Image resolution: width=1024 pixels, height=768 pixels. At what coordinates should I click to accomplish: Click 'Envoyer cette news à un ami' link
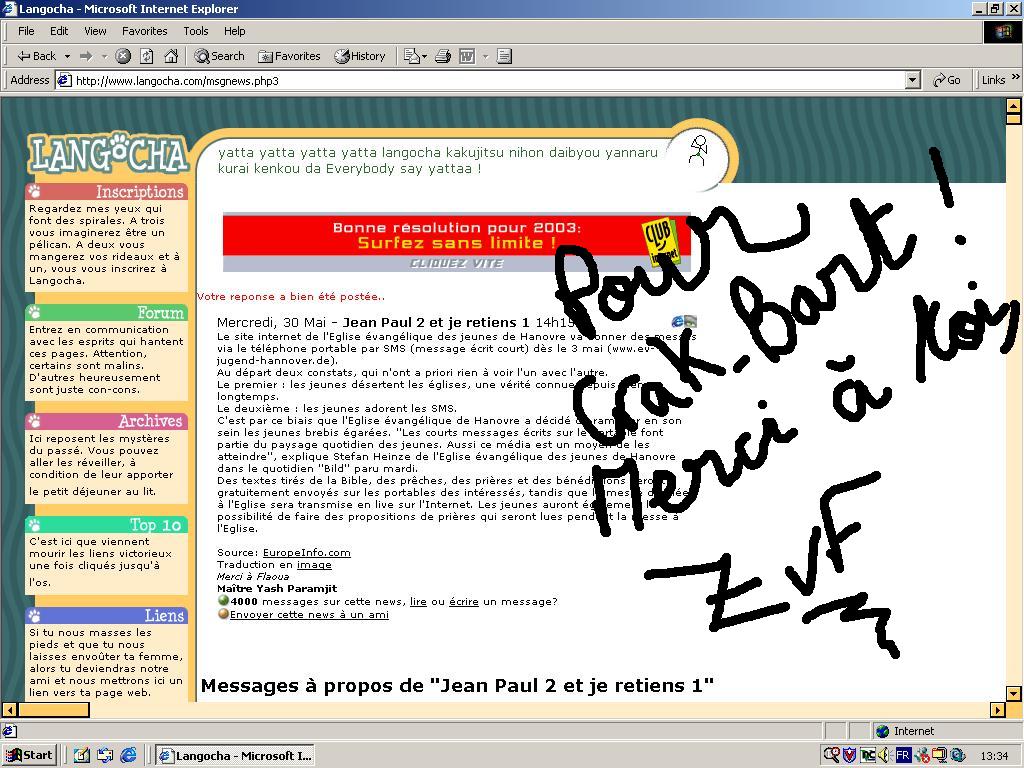[x=309, y=614]
